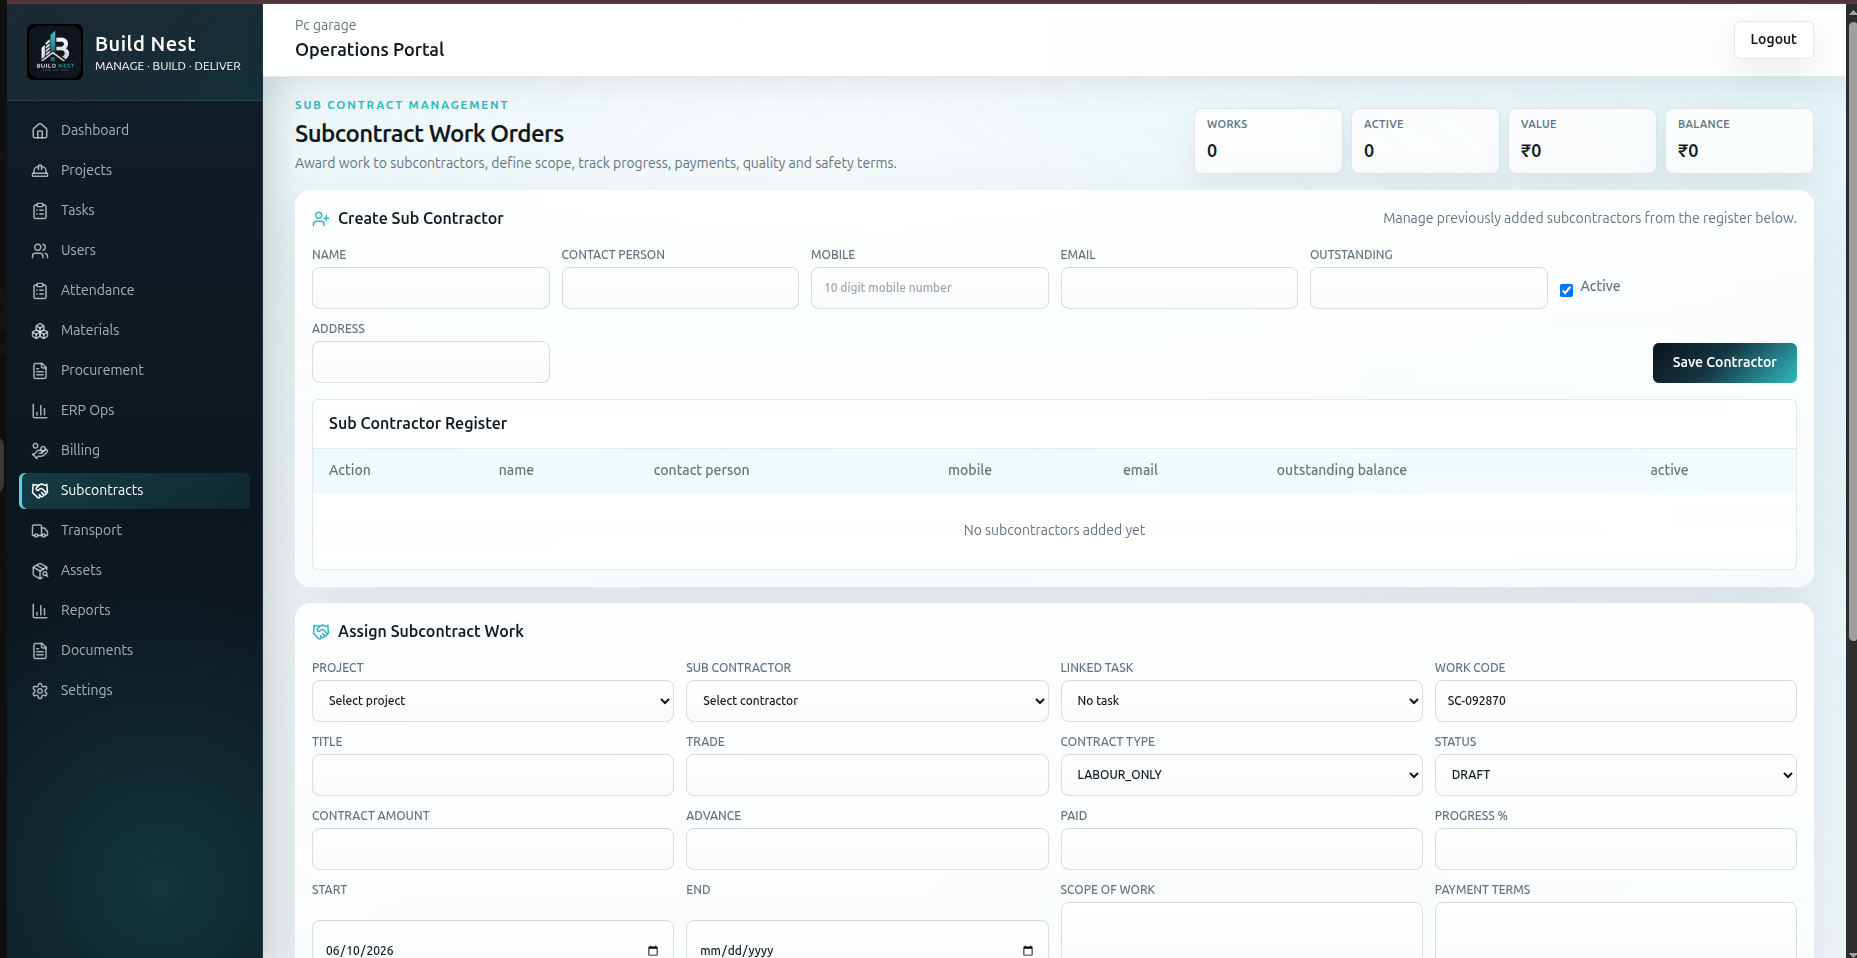
Task: Click the Contract Amount field
Action: tap(493, 849)
